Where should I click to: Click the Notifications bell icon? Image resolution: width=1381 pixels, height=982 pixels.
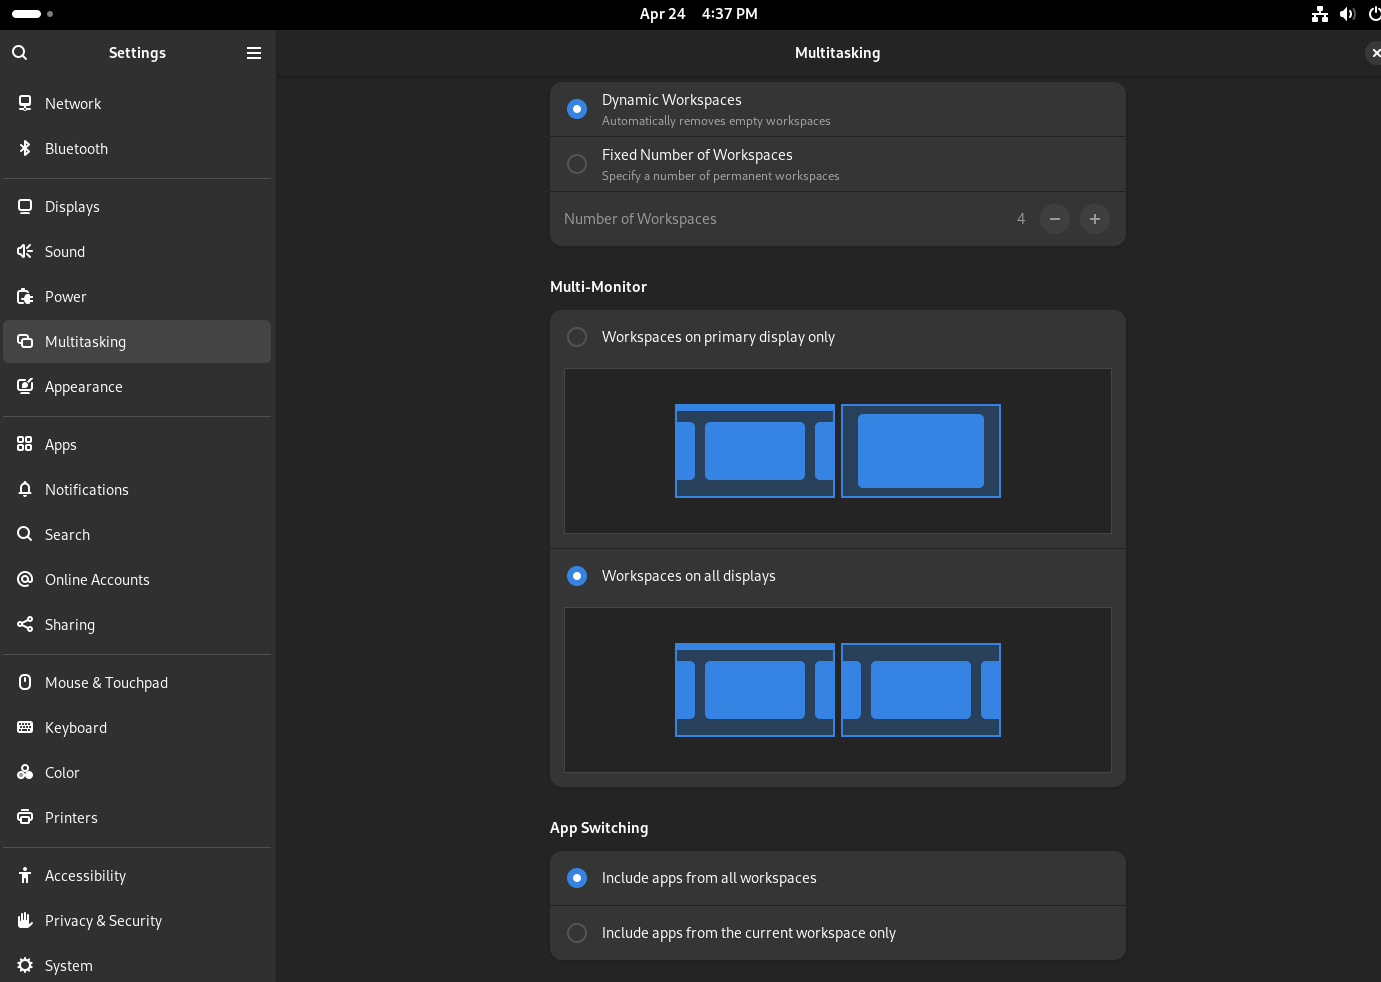[x=25, y=490]
